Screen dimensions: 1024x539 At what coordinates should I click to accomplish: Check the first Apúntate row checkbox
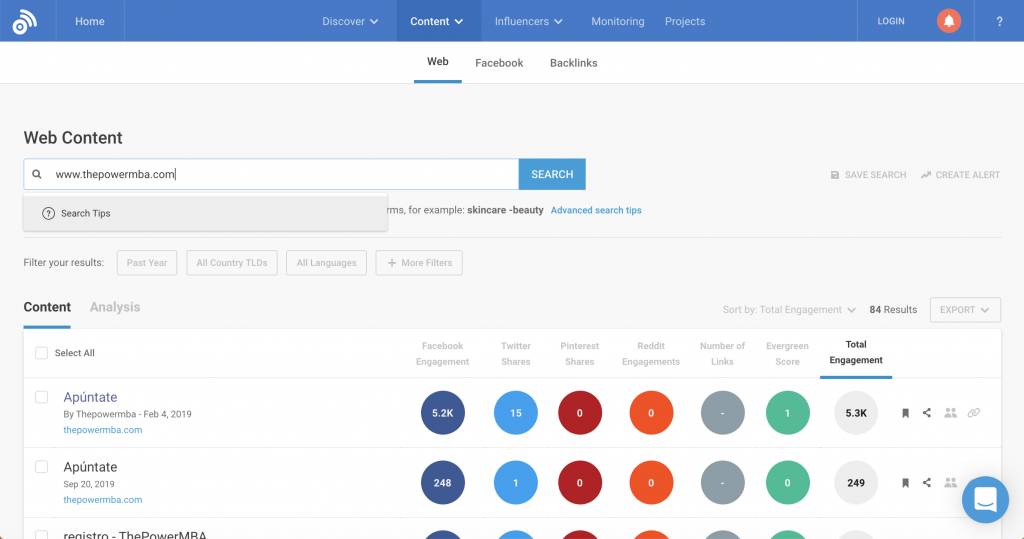pyautogui.click(x=41, y=397)
